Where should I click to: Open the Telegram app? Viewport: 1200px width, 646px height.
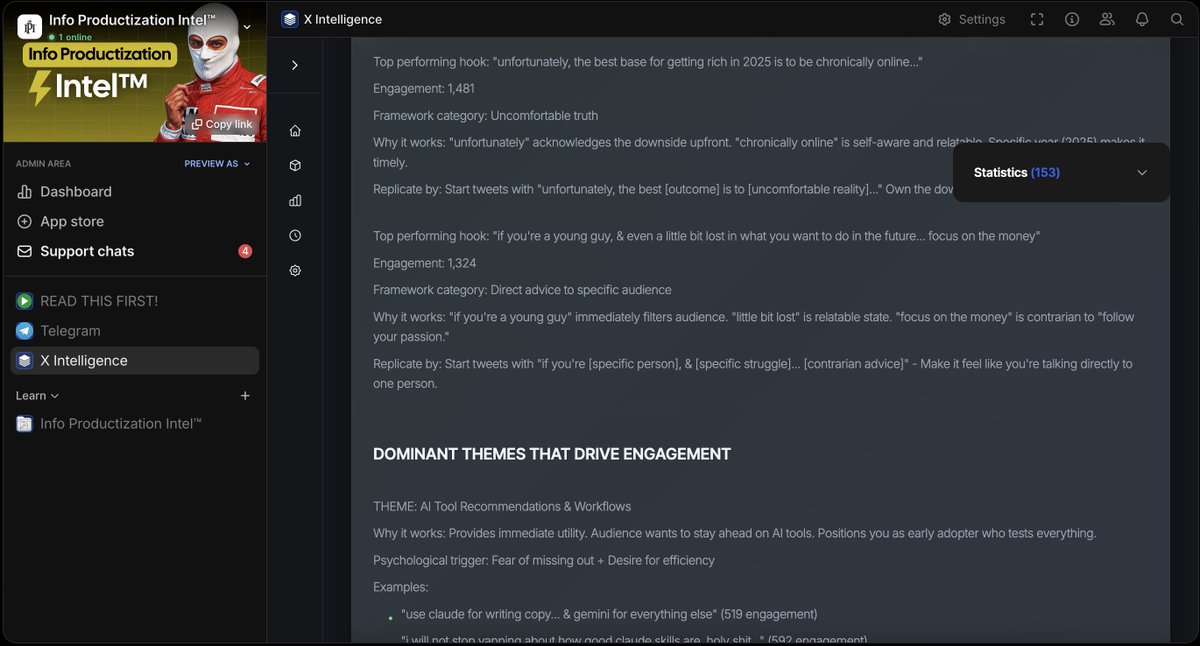(70, 331)
